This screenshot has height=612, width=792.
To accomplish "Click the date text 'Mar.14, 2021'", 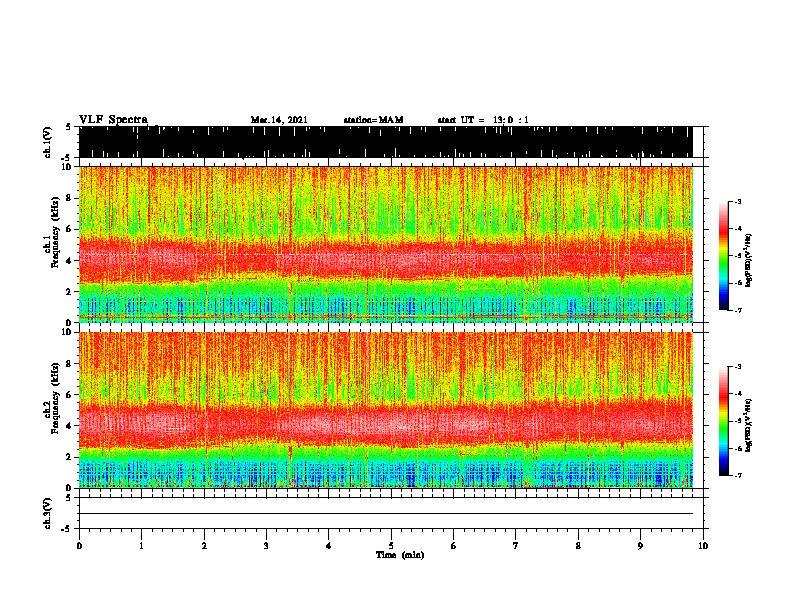I will (x=279, y=120).
